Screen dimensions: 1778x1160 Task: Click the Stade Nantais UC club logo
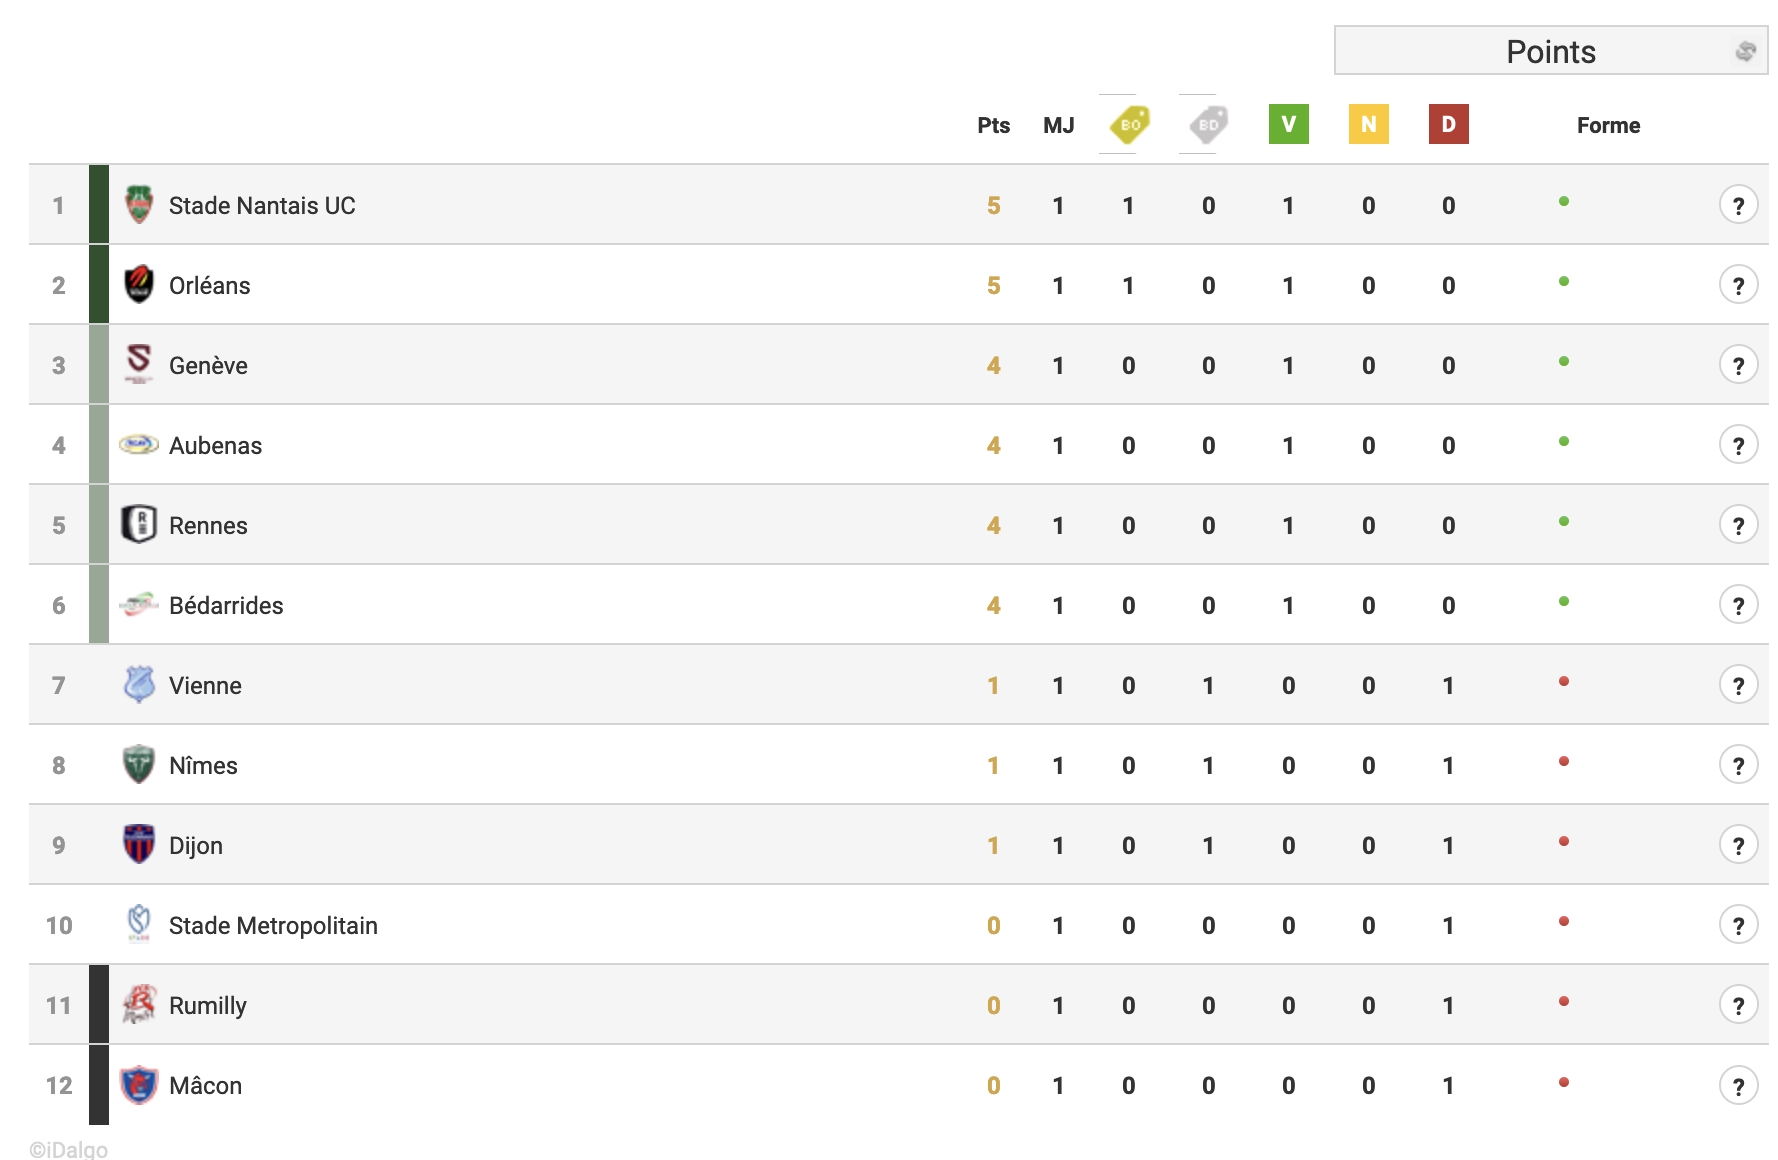(139, 205)
